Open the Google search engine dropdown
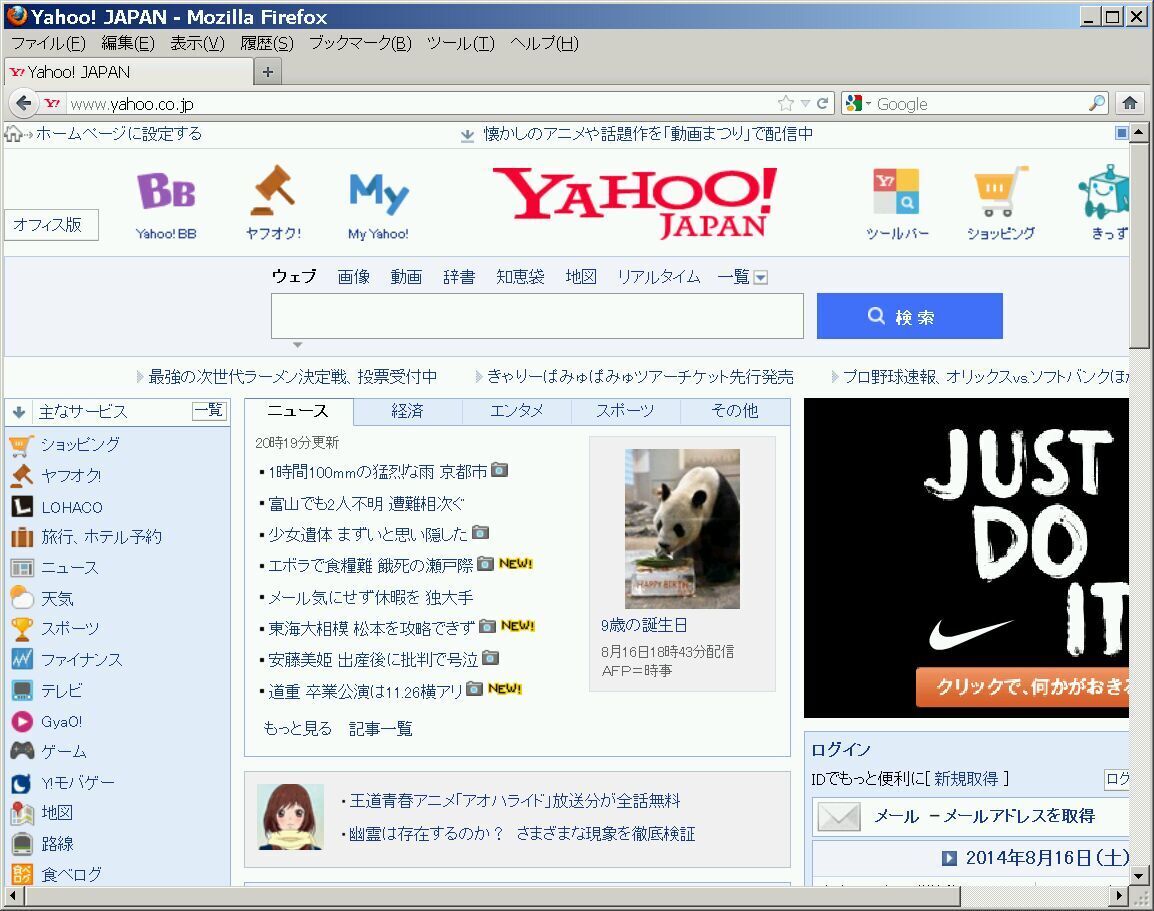Screen dimensions: 1154x911 pyautogui.click(x=858, y=103)
